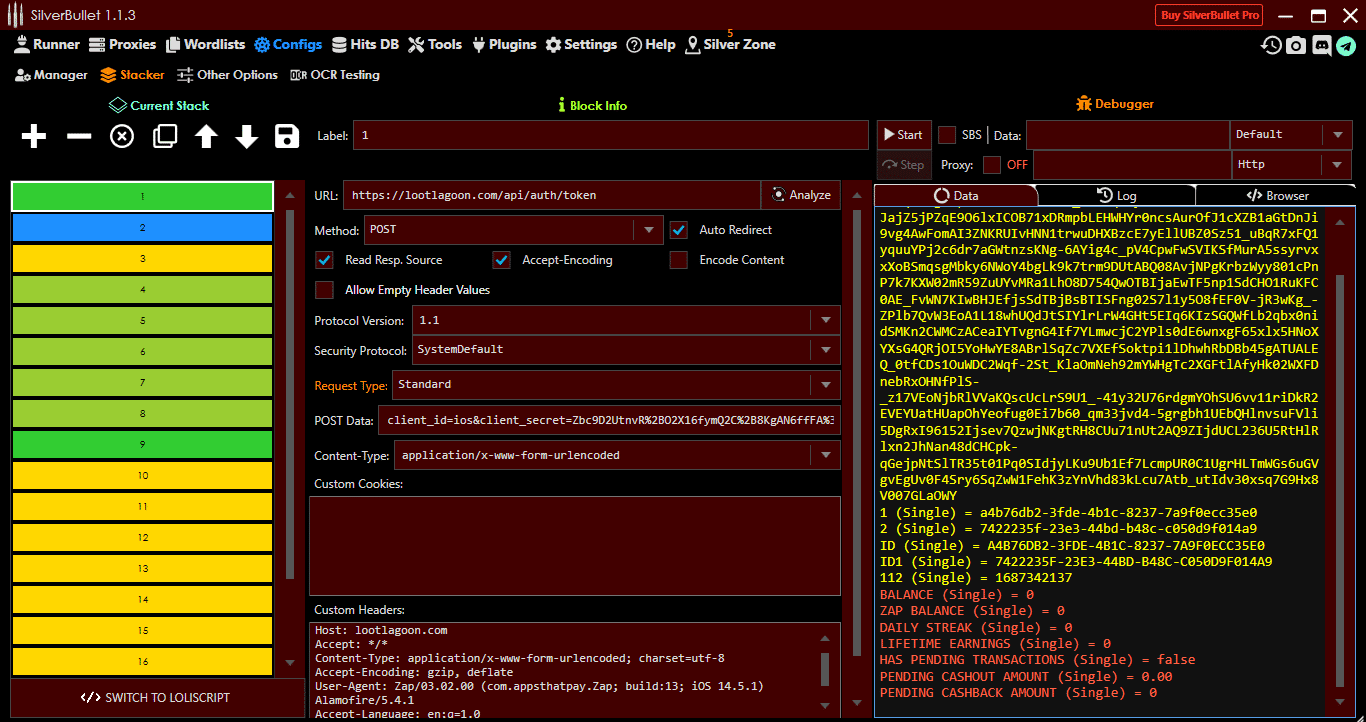Disable the Auto Redirect checkbox
The width and height of the screenshot is (1366, 722).
pos(679,229)
